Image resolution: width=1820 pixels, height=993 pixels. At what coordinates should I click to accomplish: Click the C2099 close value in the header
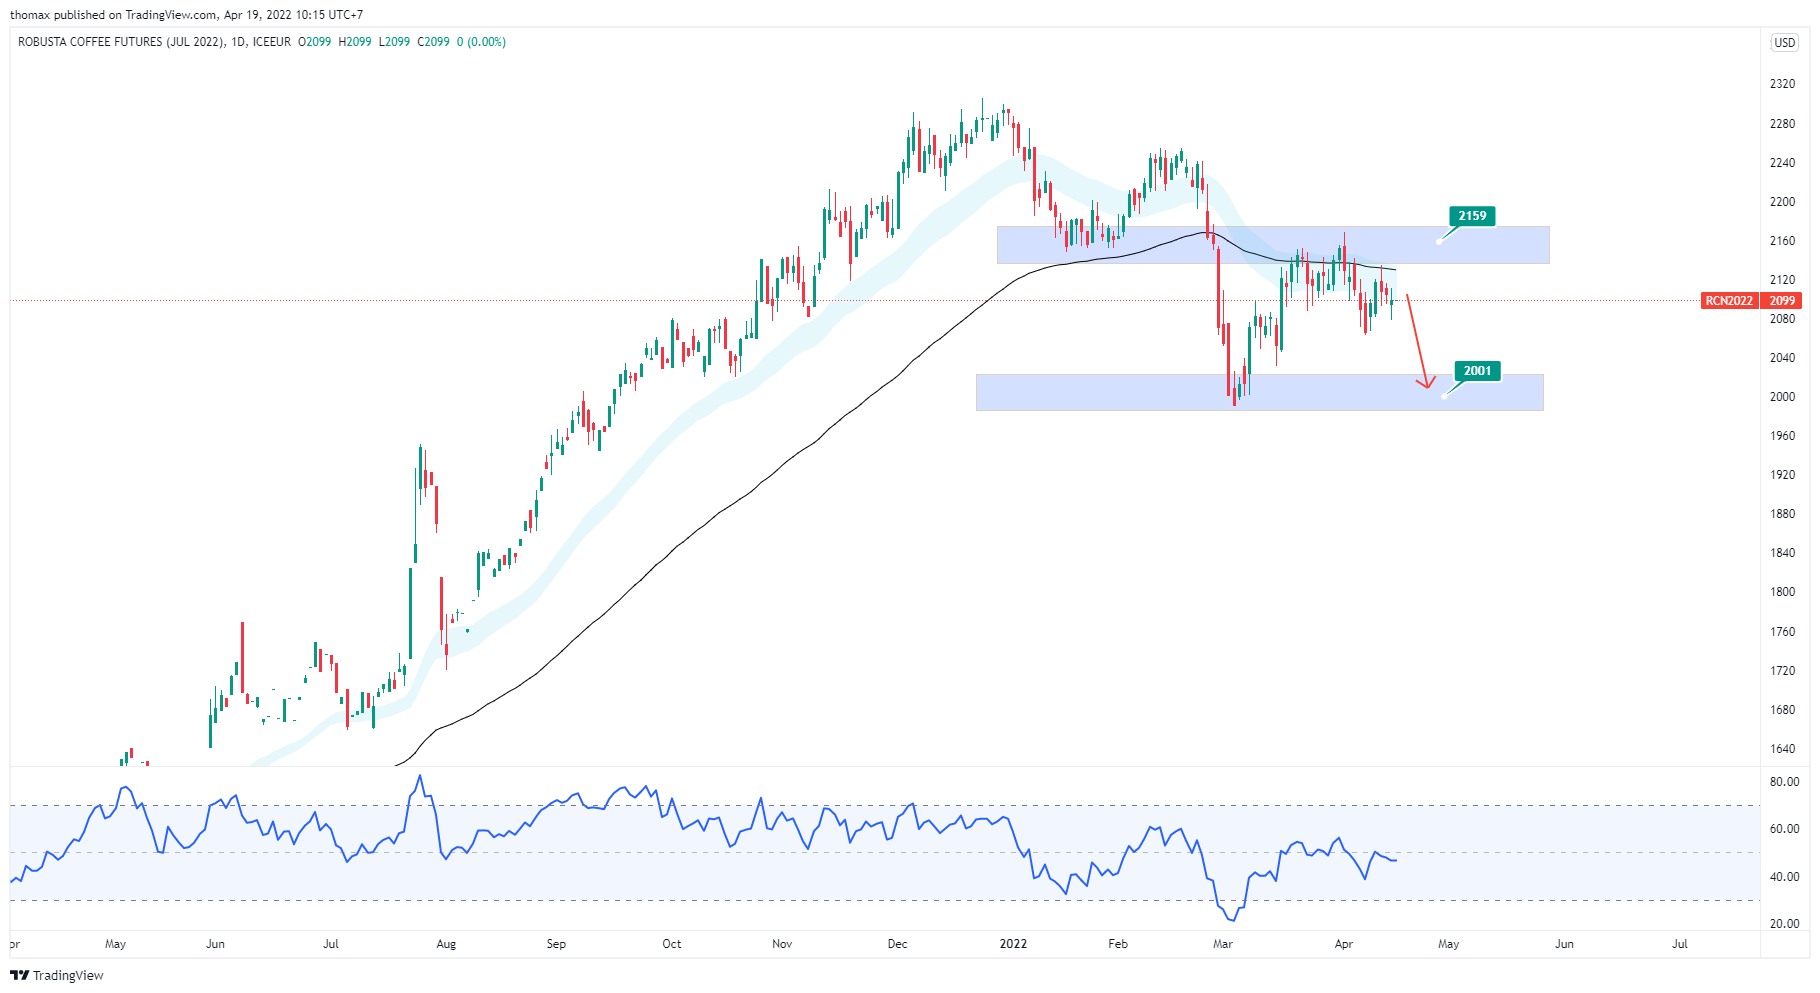point(433,42)
